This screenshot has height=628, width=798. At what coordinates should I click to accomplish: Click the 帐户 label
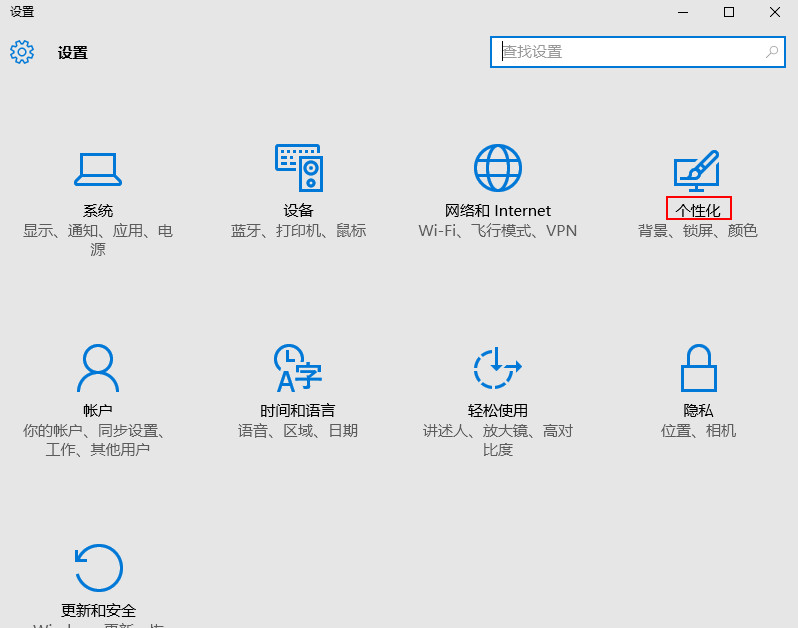coord(98,410)
